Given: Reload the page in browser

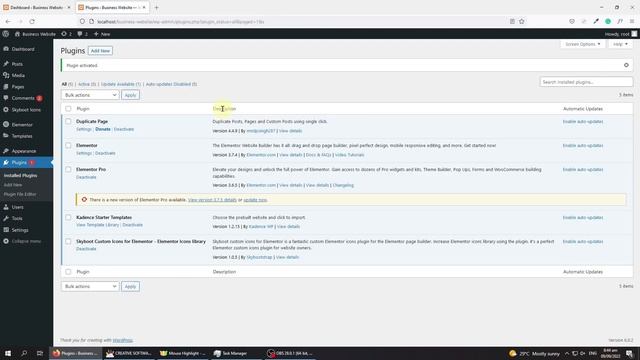Looking at the screenshot, I should (32, 21).
